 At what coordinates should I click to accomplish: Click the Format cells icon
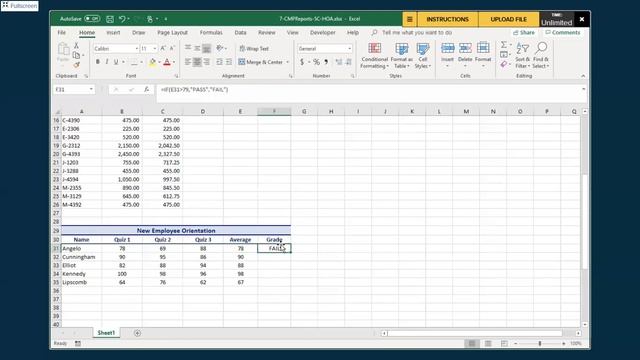click(x=483, y=48)
